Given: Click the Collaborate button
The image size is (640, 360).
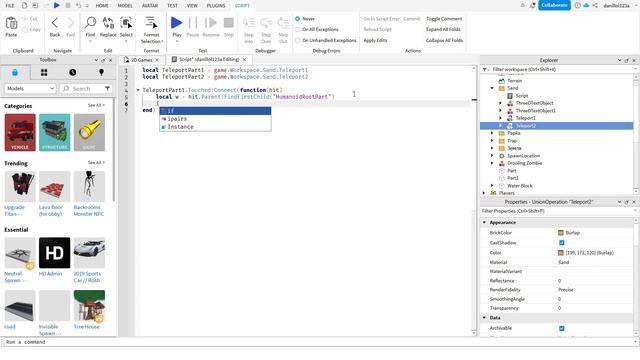Looking at the screenshot, I should 554,5.
